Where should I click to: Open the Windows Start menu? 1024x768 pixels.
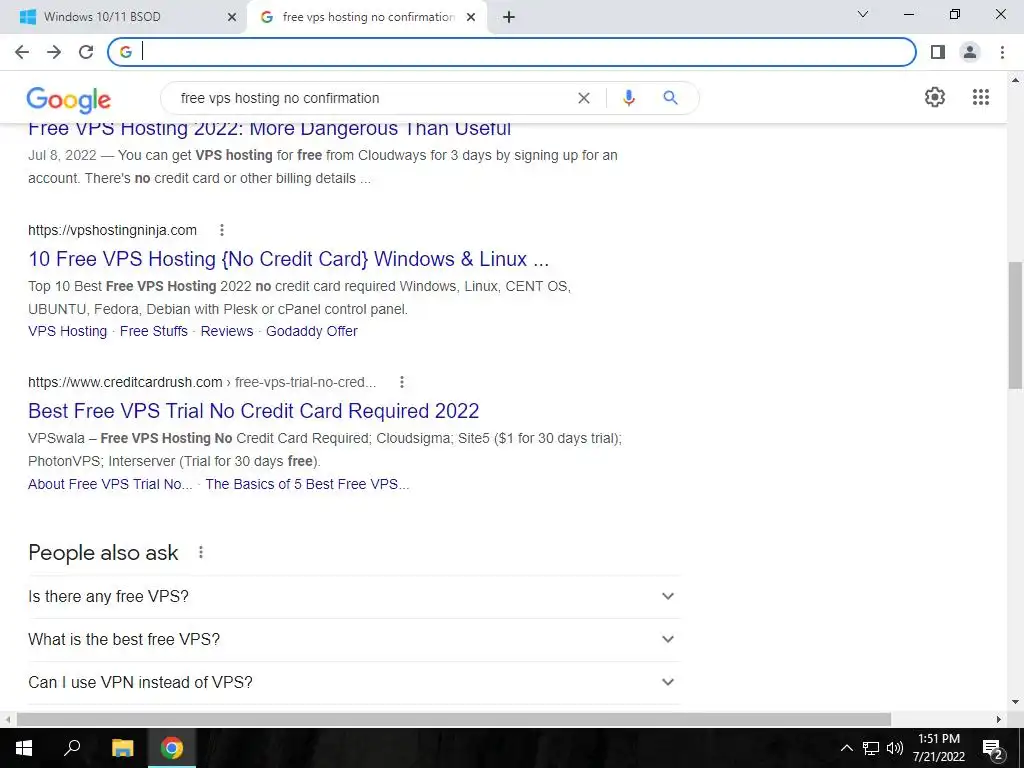[x=24, y=748]
